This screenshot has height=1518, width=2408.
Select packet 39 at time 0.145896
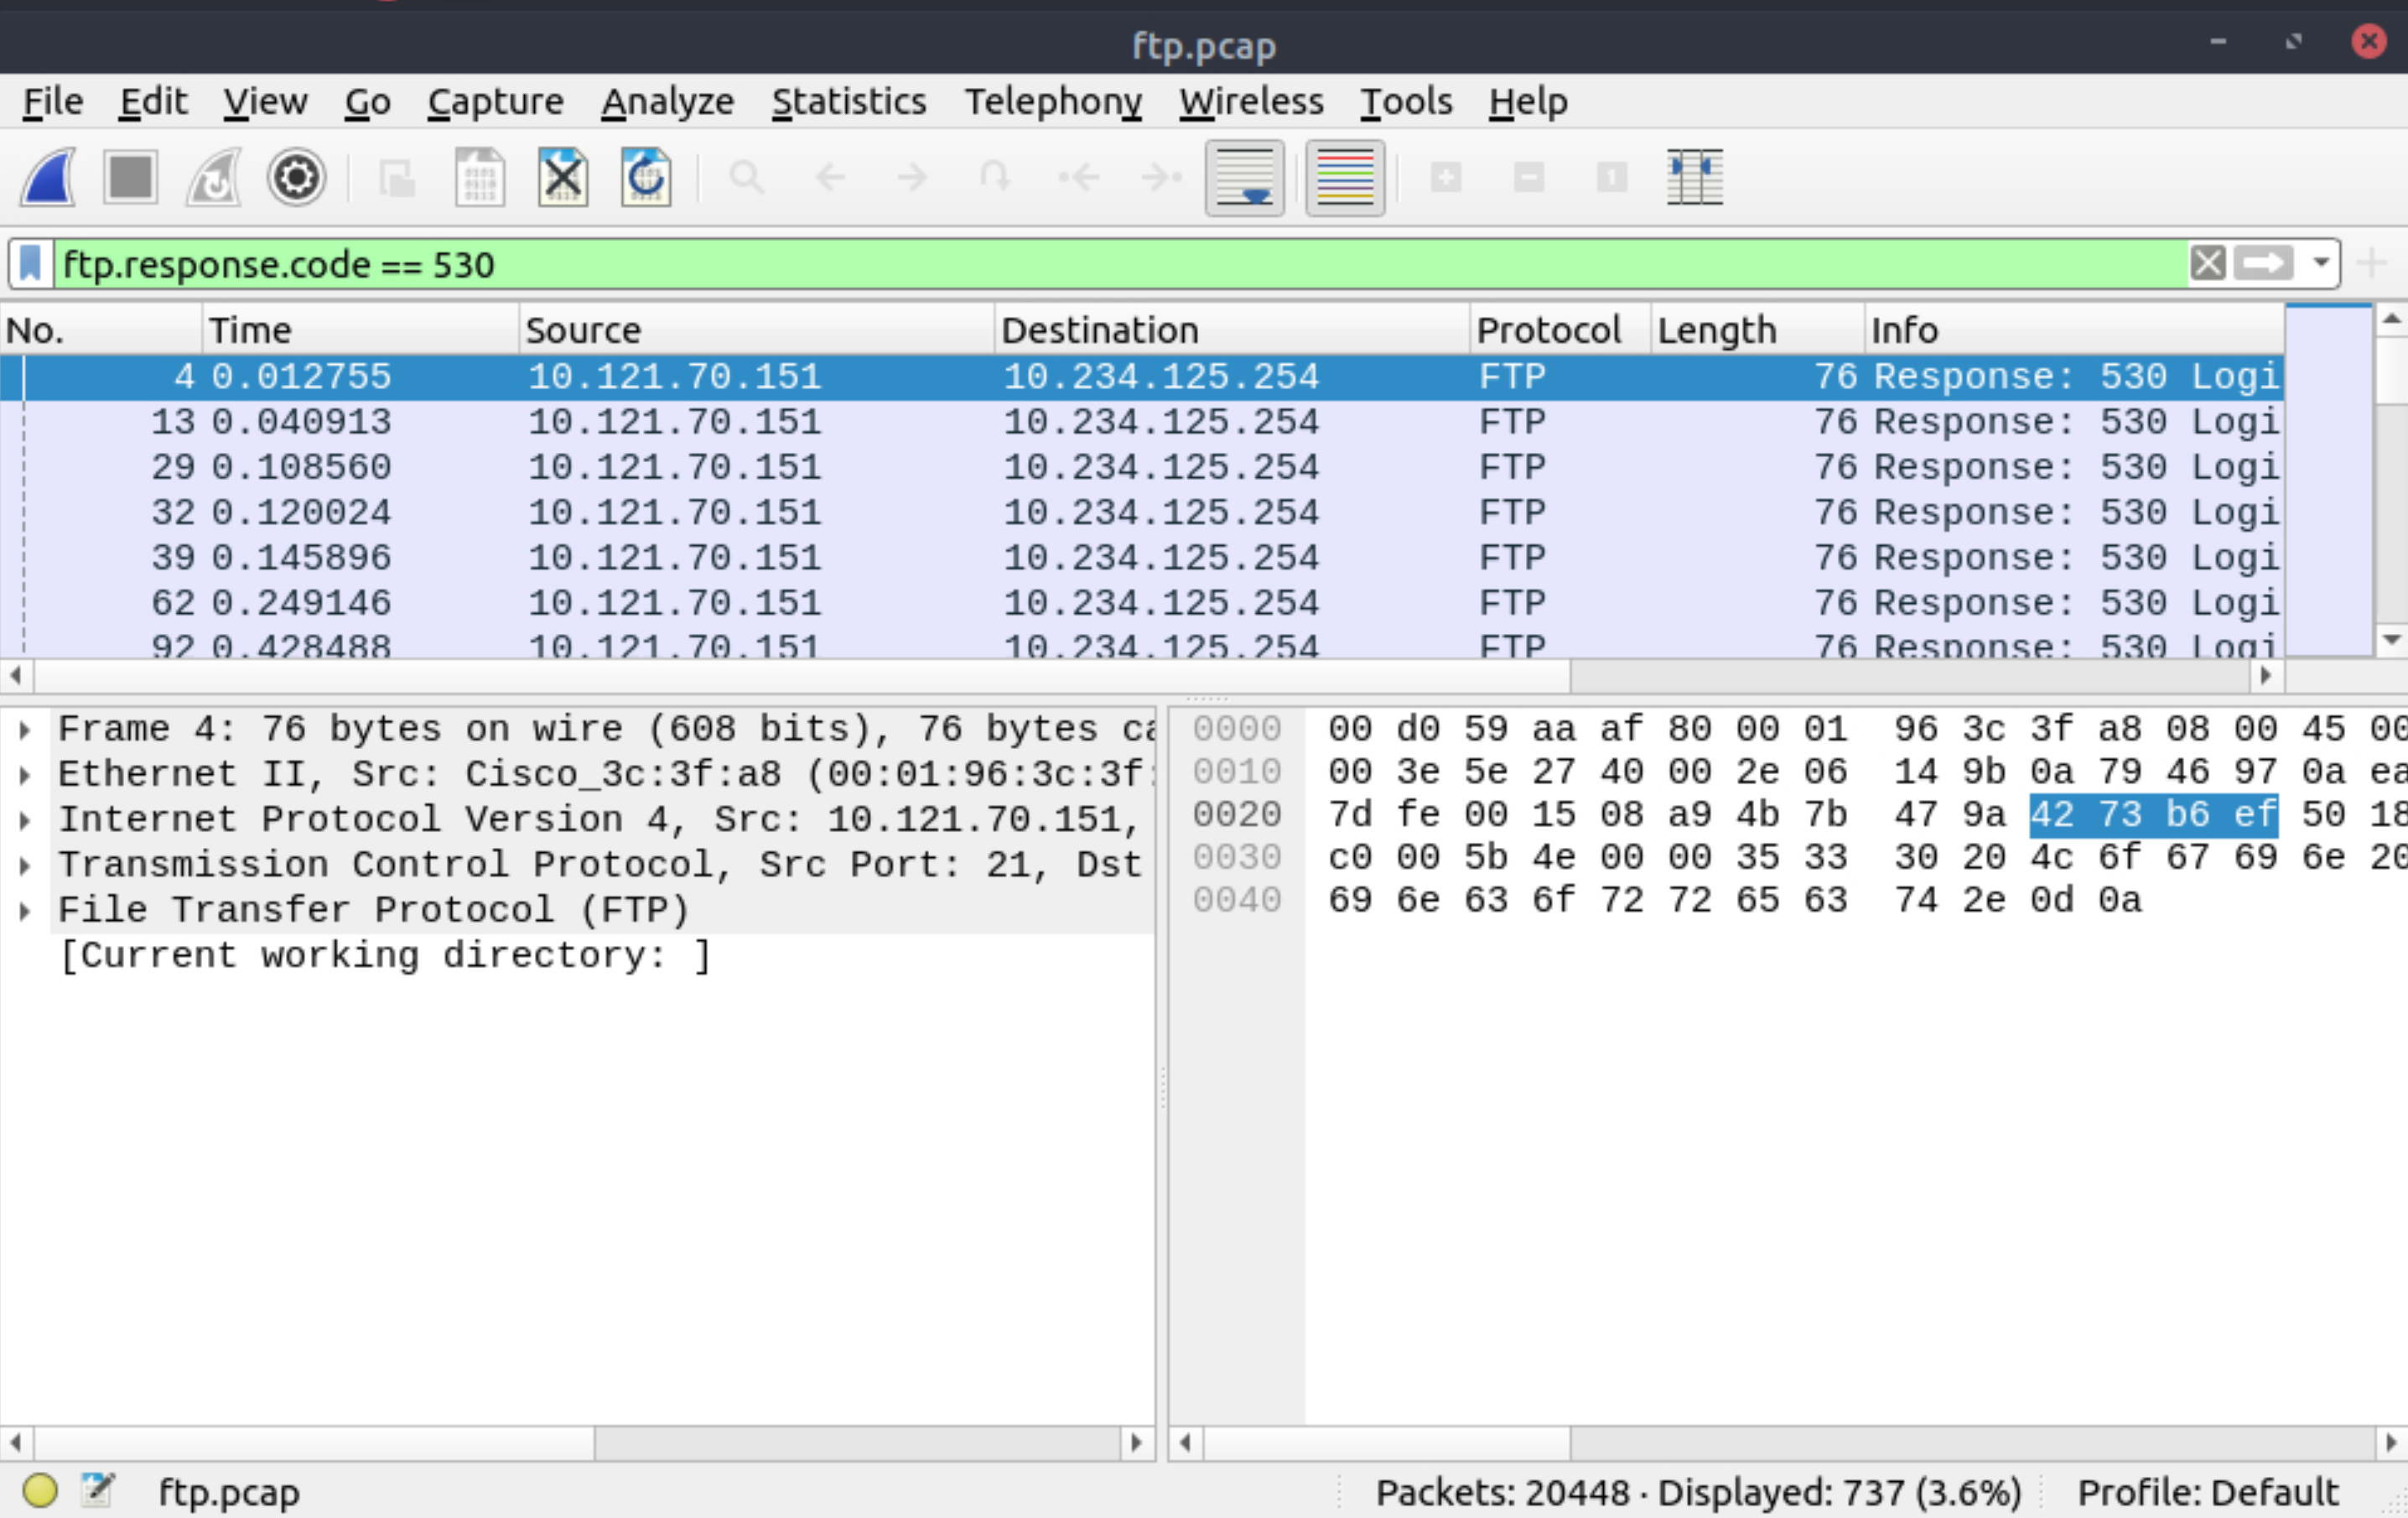(x=1141, y=558)
